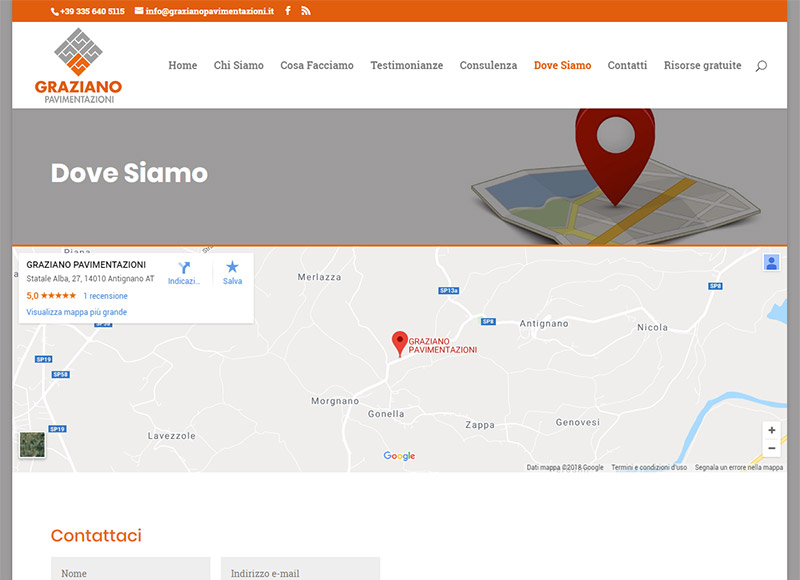Focus the Indirizzo e-mail input field
800x580 pixels.
click(301, 569)
